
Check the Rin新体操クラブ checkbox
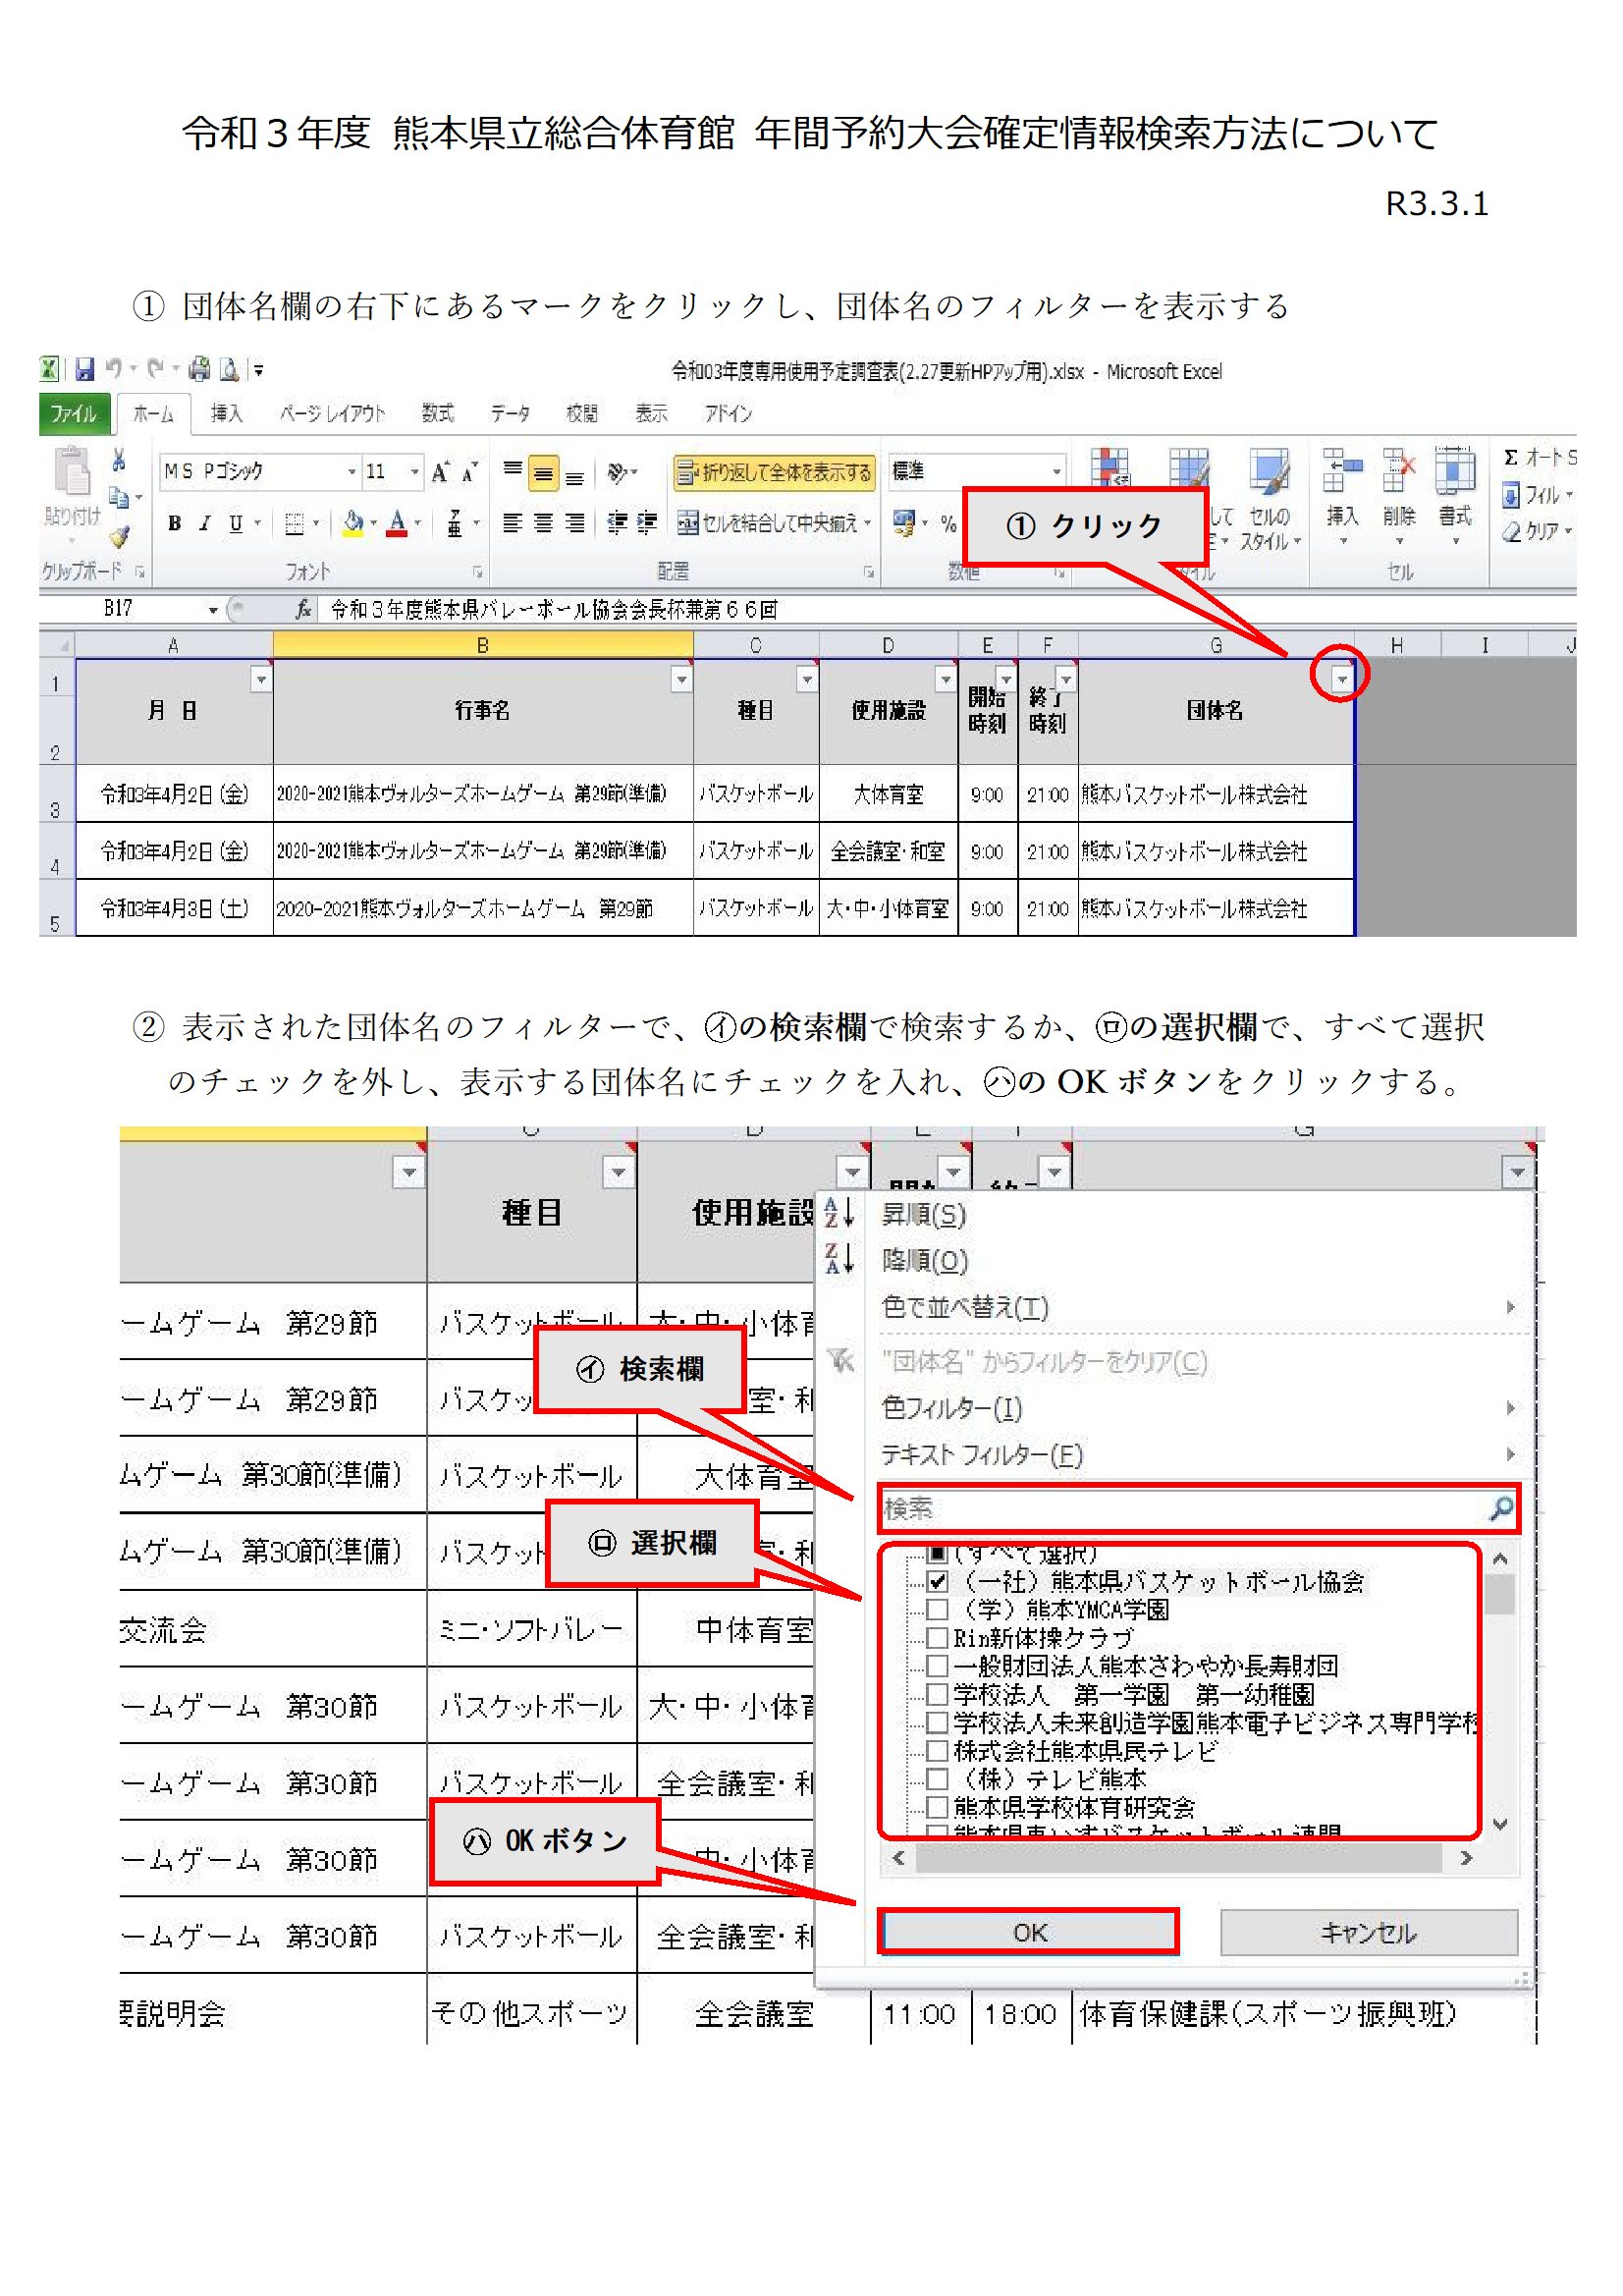click(937, 1638)
